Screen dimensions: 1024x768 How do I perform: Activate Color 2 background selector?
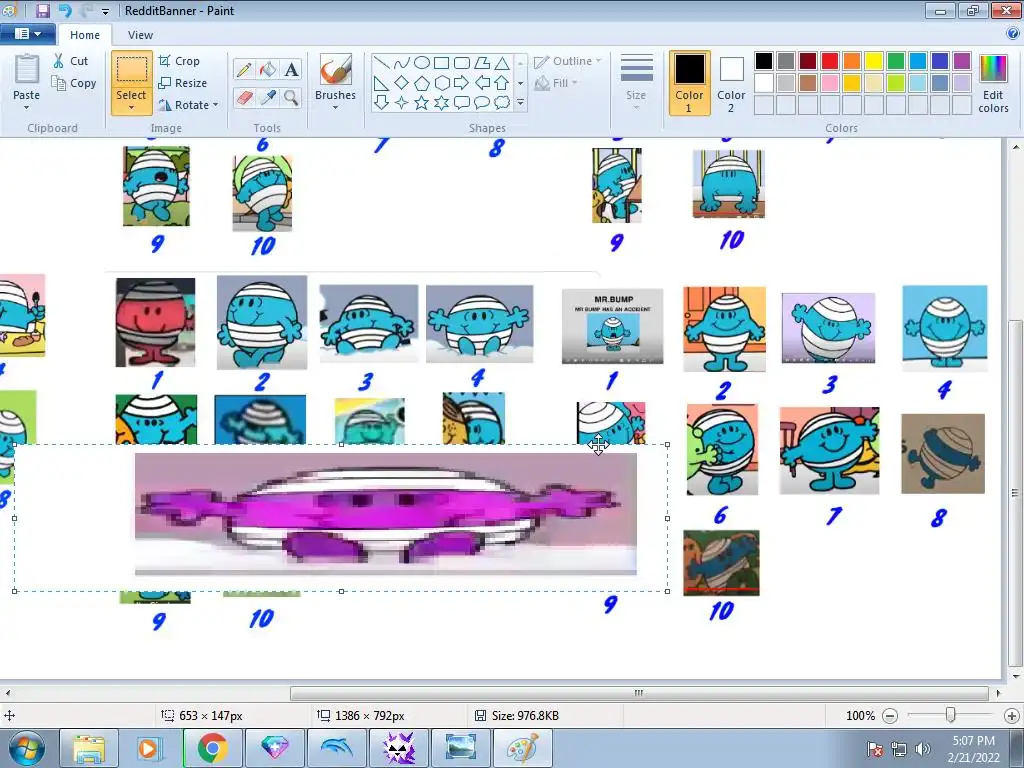[731, 83]
